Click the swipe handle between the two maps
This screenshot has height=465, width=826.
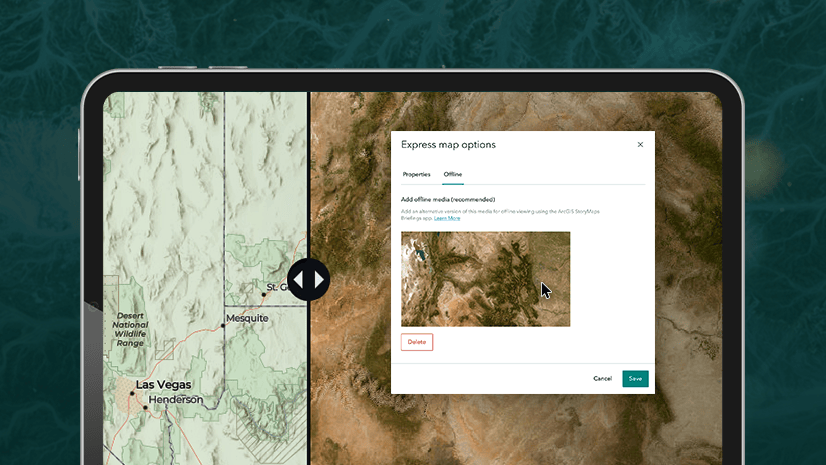click(309, 280)
